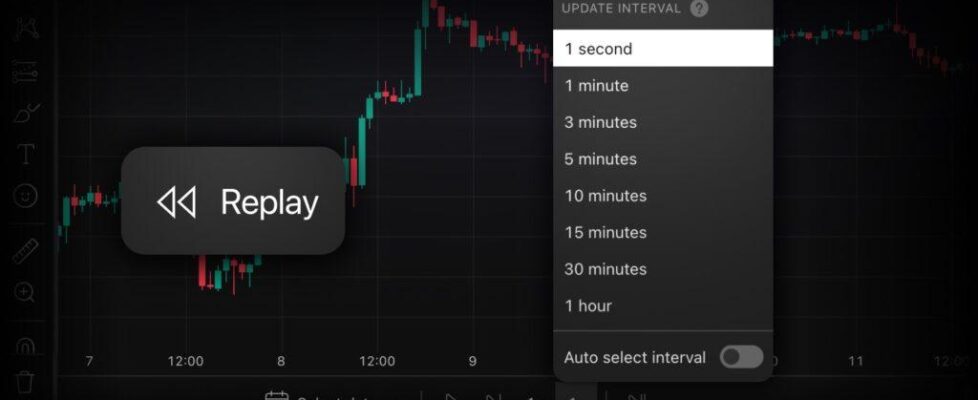Image resolution: width=978 pixels, height=400 pixels.
Task: Select the Text tool
Action: point(27,154)
